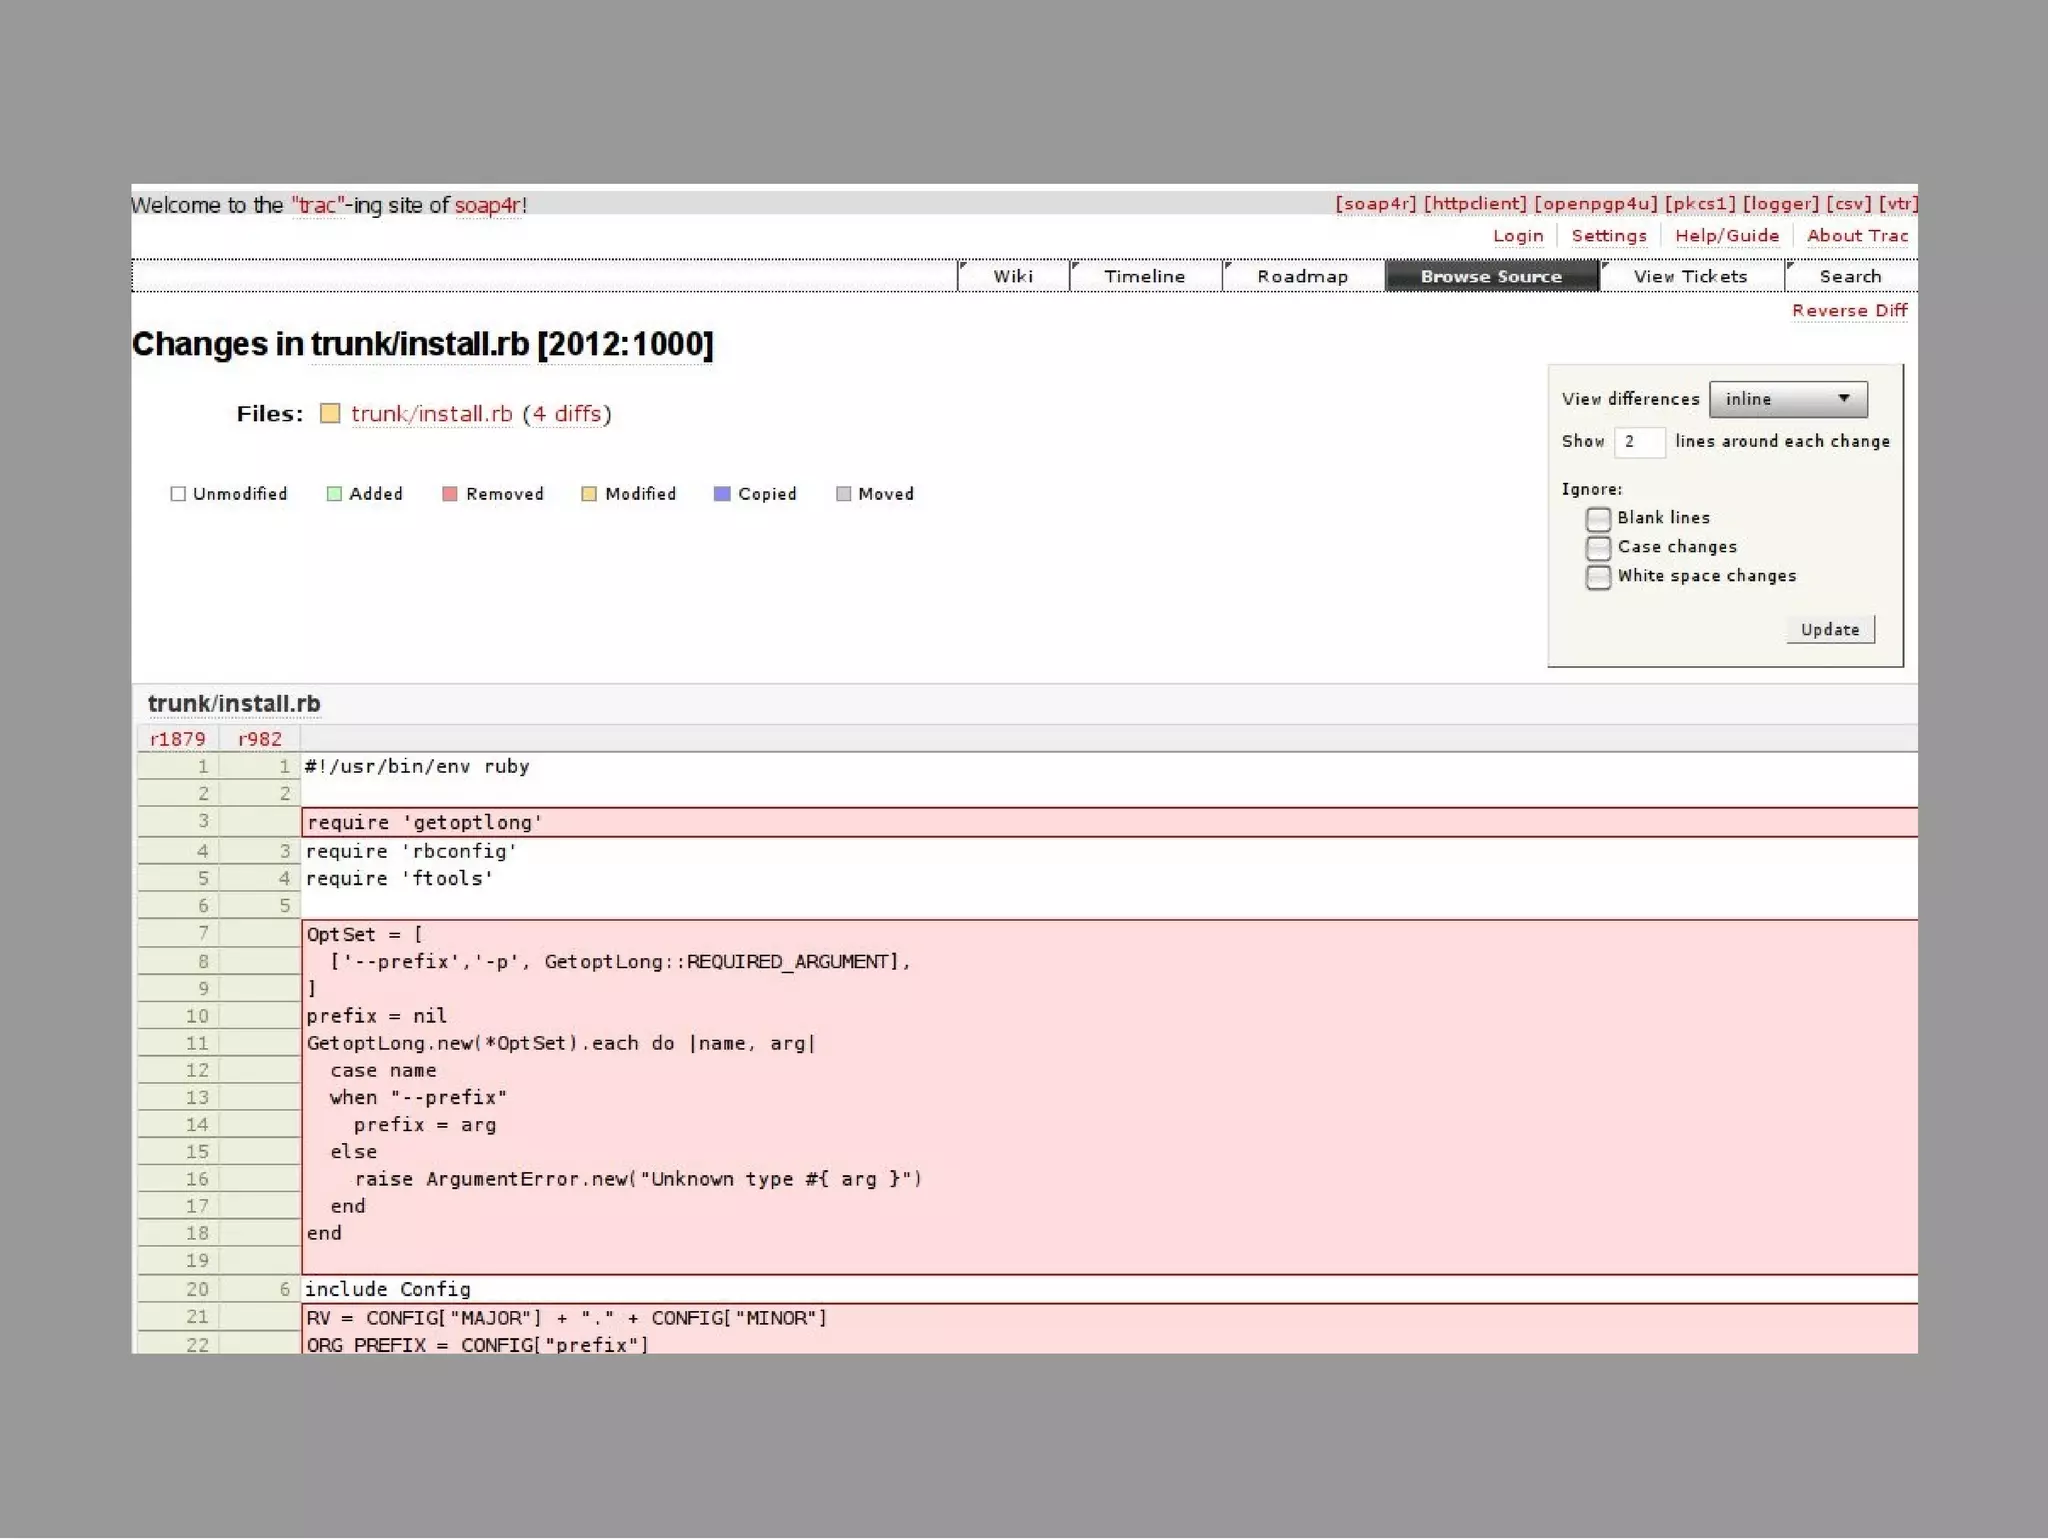The width and height of the screenshot is (2048, 1539).
Task: Click the Reverse Diff link
Action: [x=1849, y=311]
